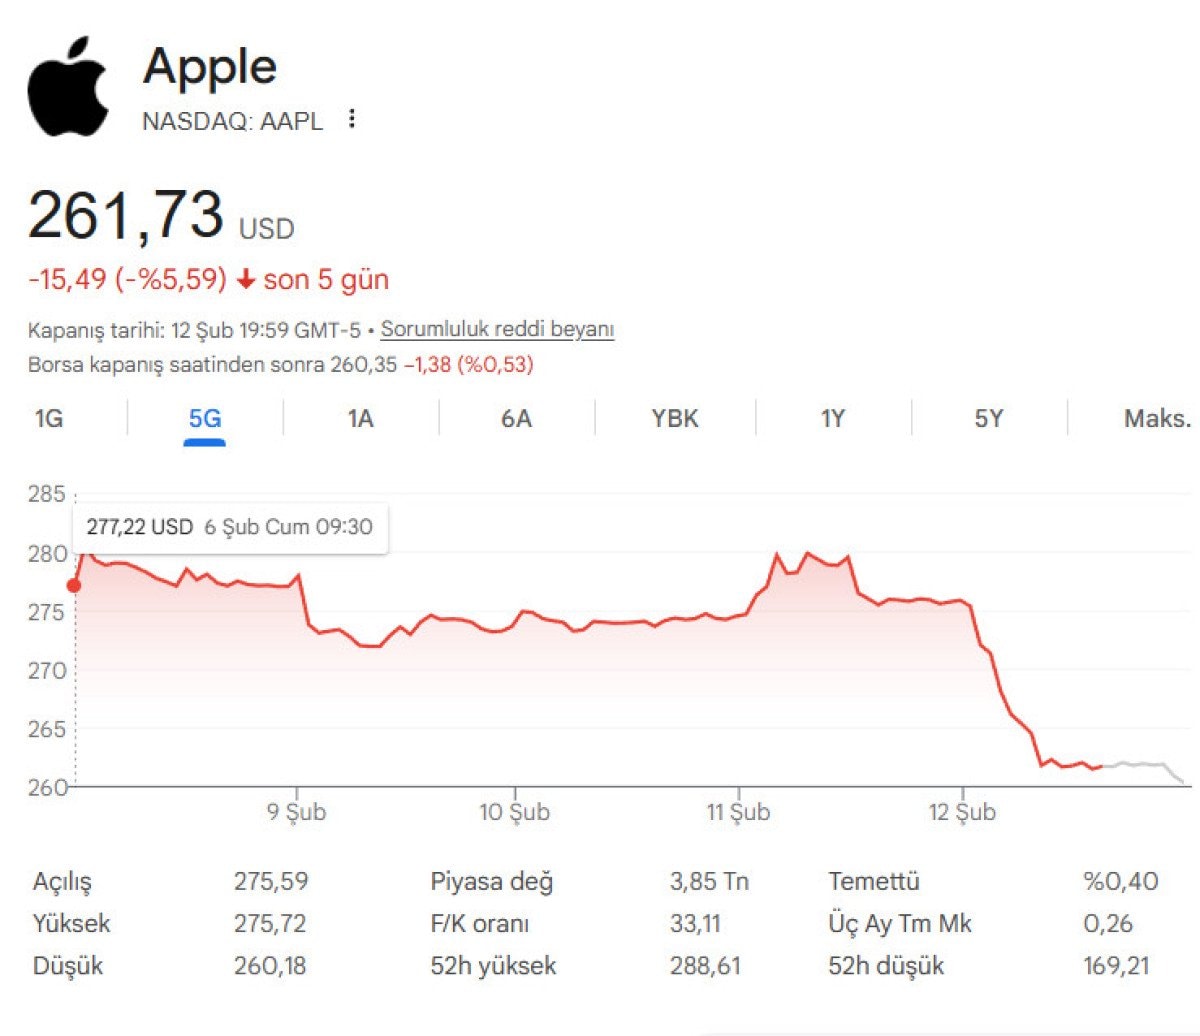
Task: Switch to the 1G time range
Action: coord(48,419)
